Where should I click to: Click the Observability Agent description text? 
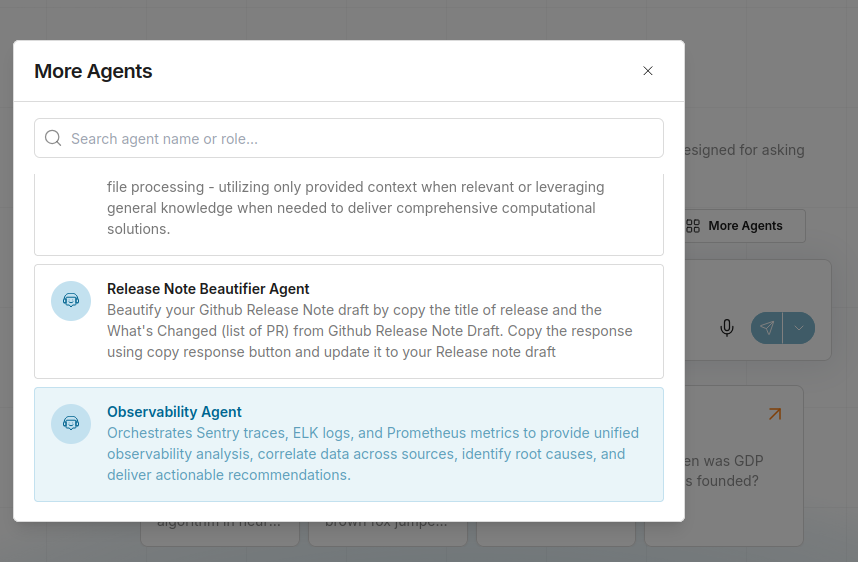pyautogui.click(x=372, y=454)
